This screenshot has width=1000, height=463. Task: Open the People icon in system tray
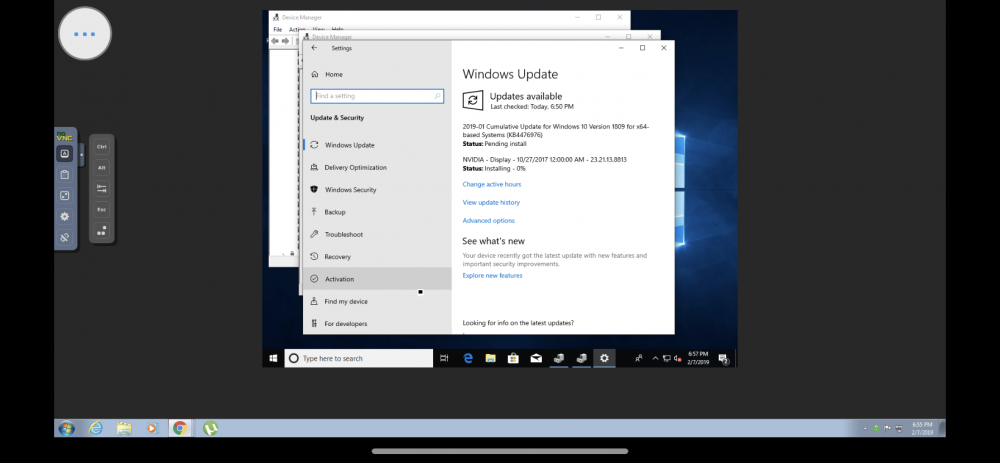(x=638, y=358)
